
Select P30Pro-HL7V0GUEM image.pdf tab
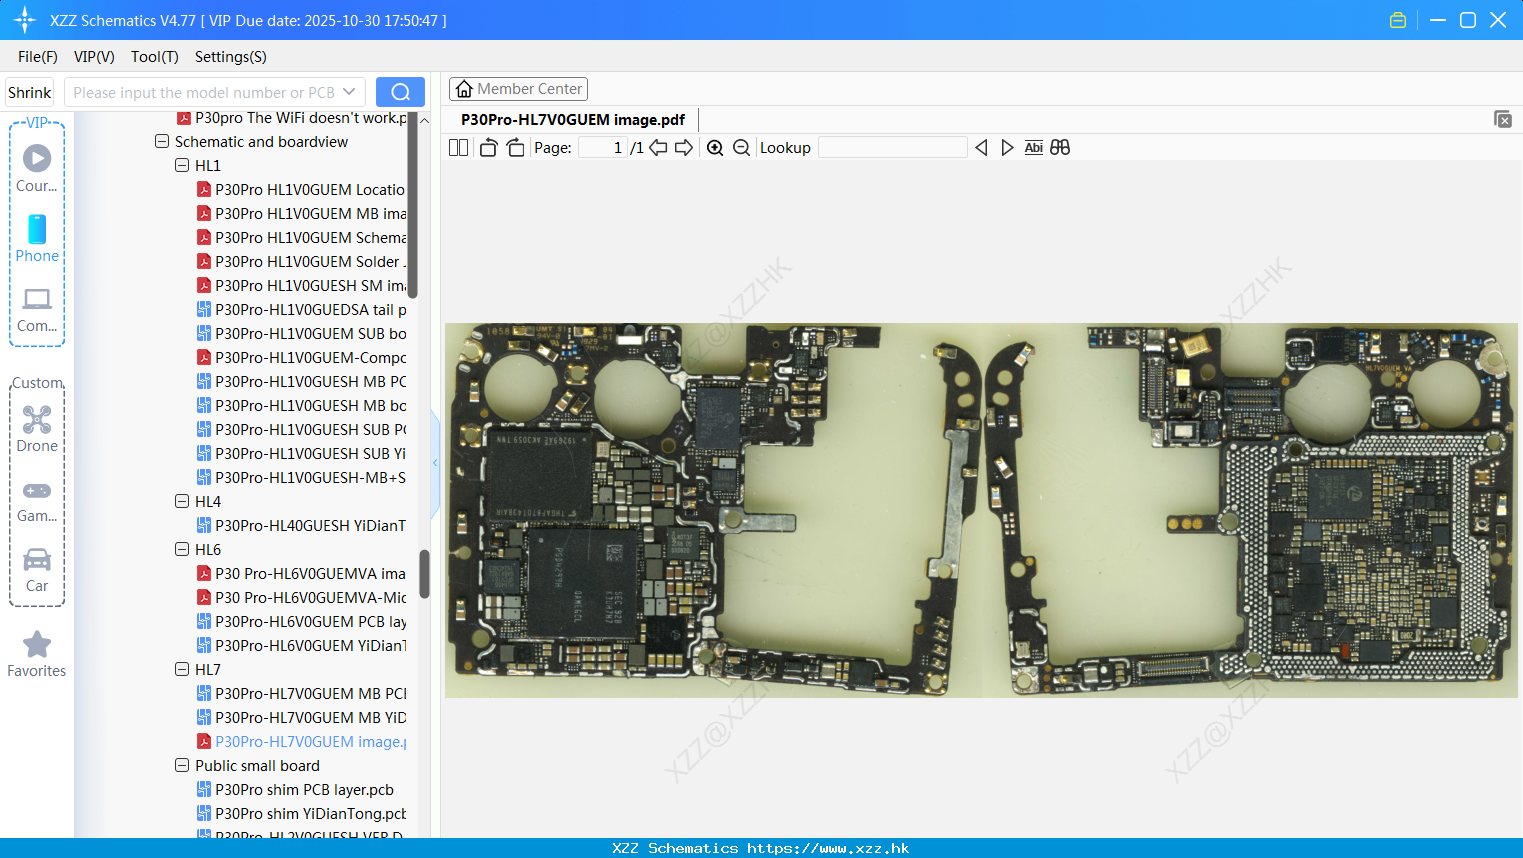point(573,120)
